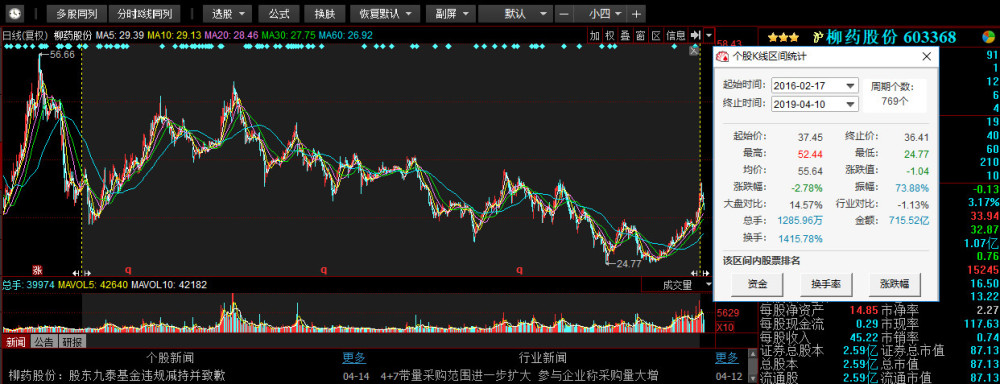Toggle the 权 adjustment chart button
Screen dimensions: 1000x384
[610, 36]
